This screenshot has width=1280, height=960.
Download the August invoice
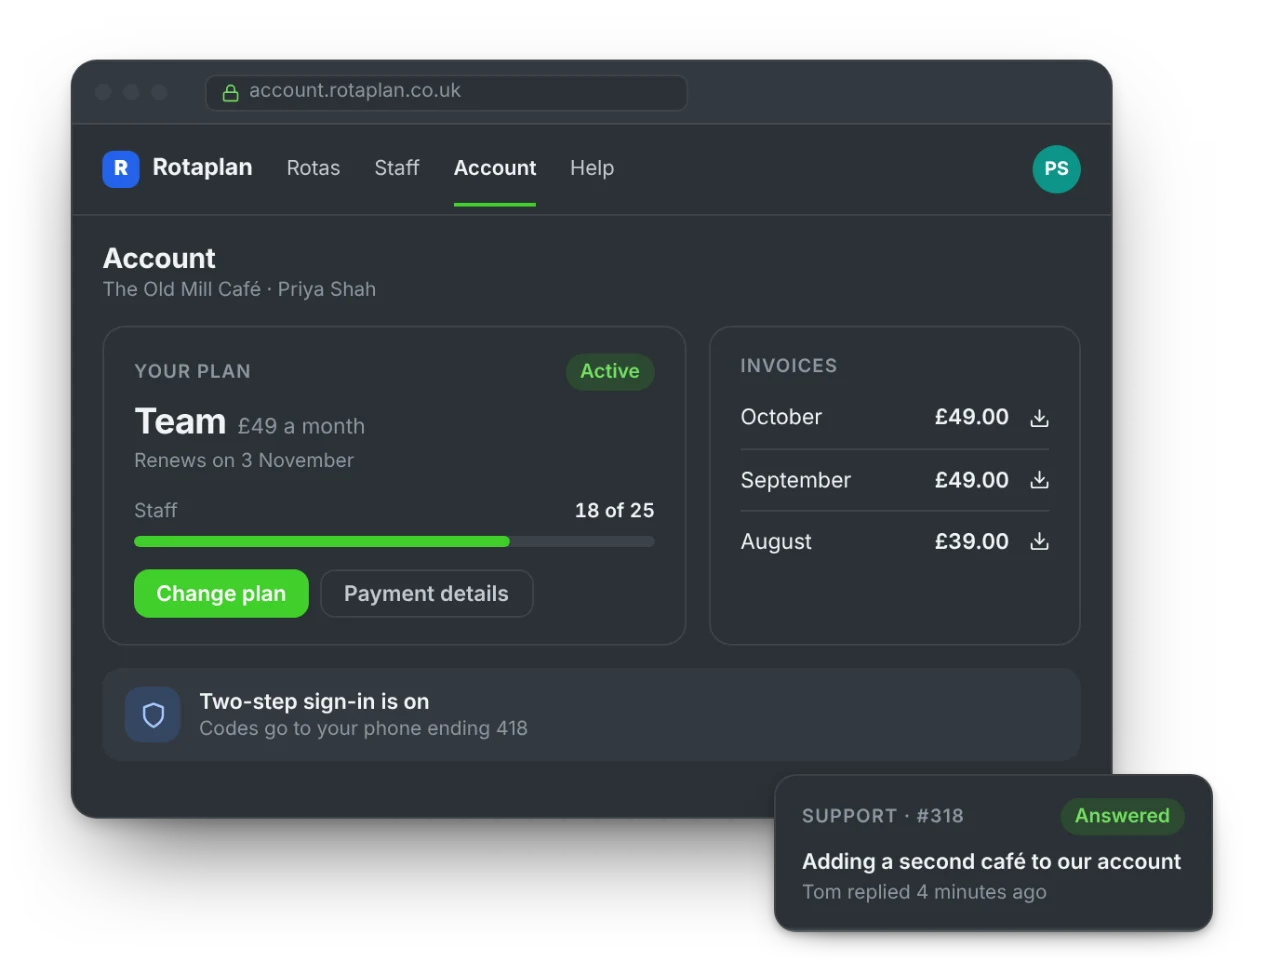click(x=1039, y=541)
